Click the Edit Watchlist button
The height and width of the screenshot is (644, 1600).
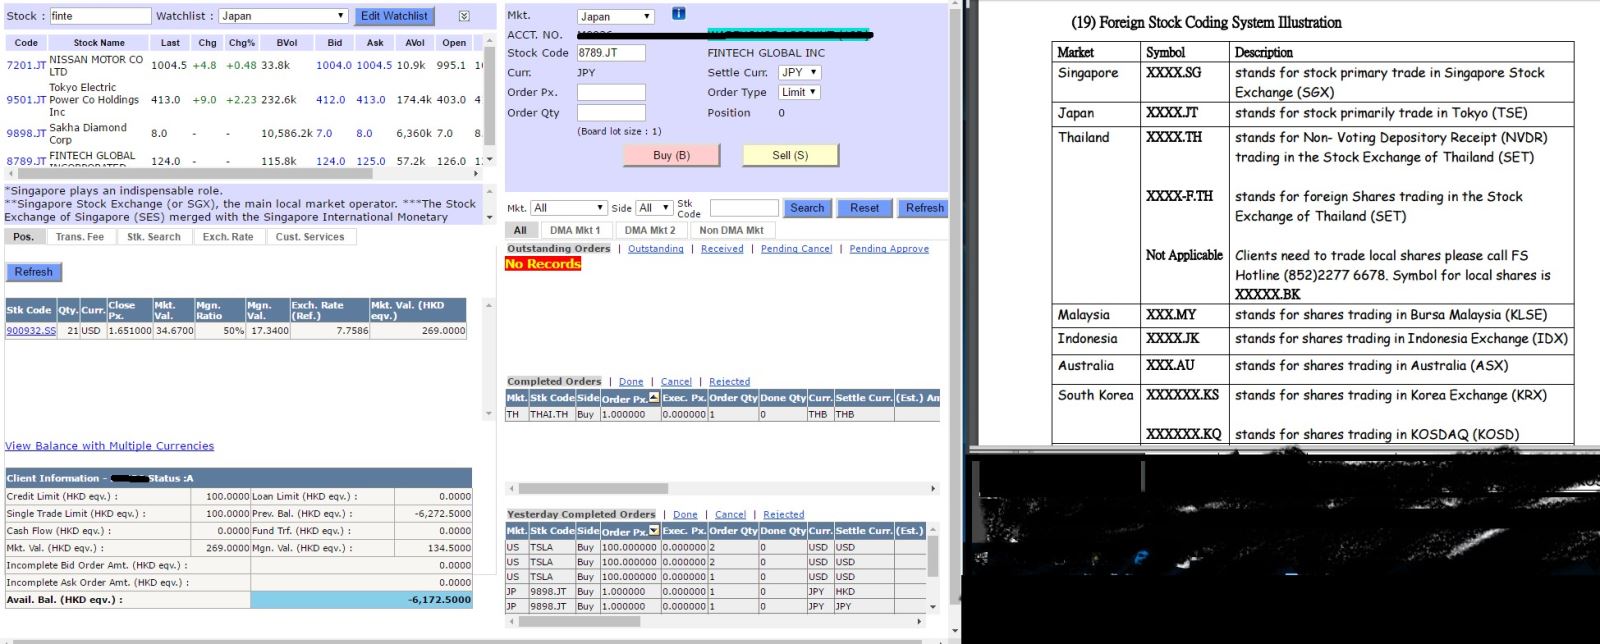coord(394,16)
